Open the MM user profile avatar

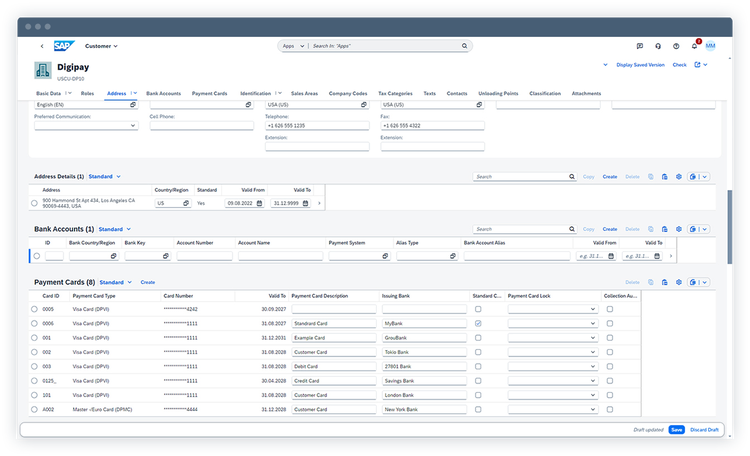click(710, 46)
